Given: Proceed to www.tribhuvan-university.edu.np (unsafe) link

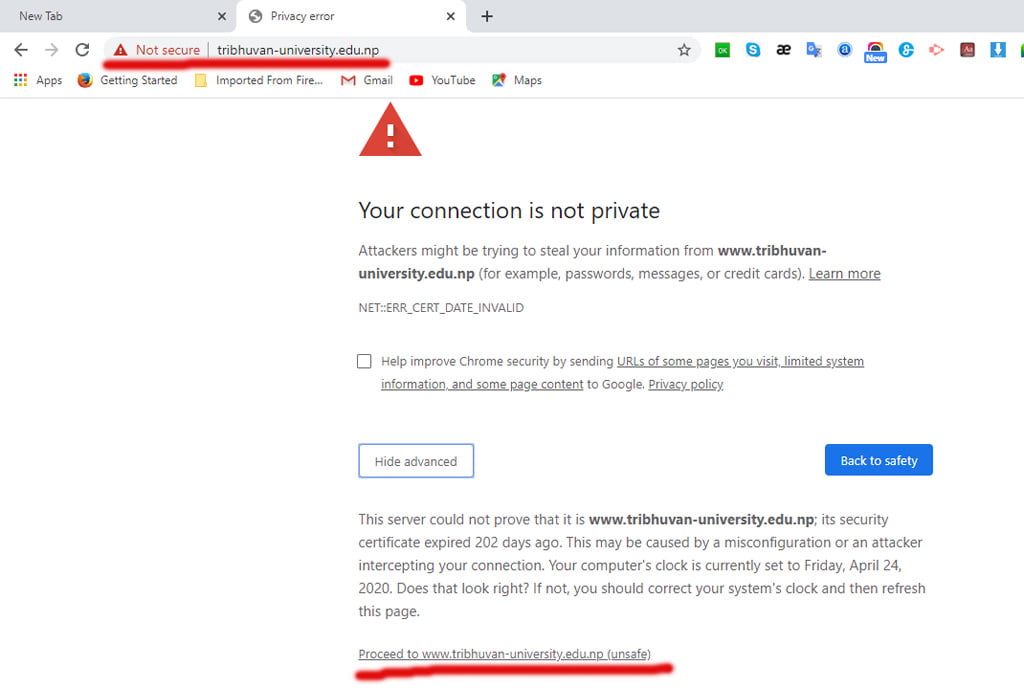Looking at the screenshot, I should (504, 654).
